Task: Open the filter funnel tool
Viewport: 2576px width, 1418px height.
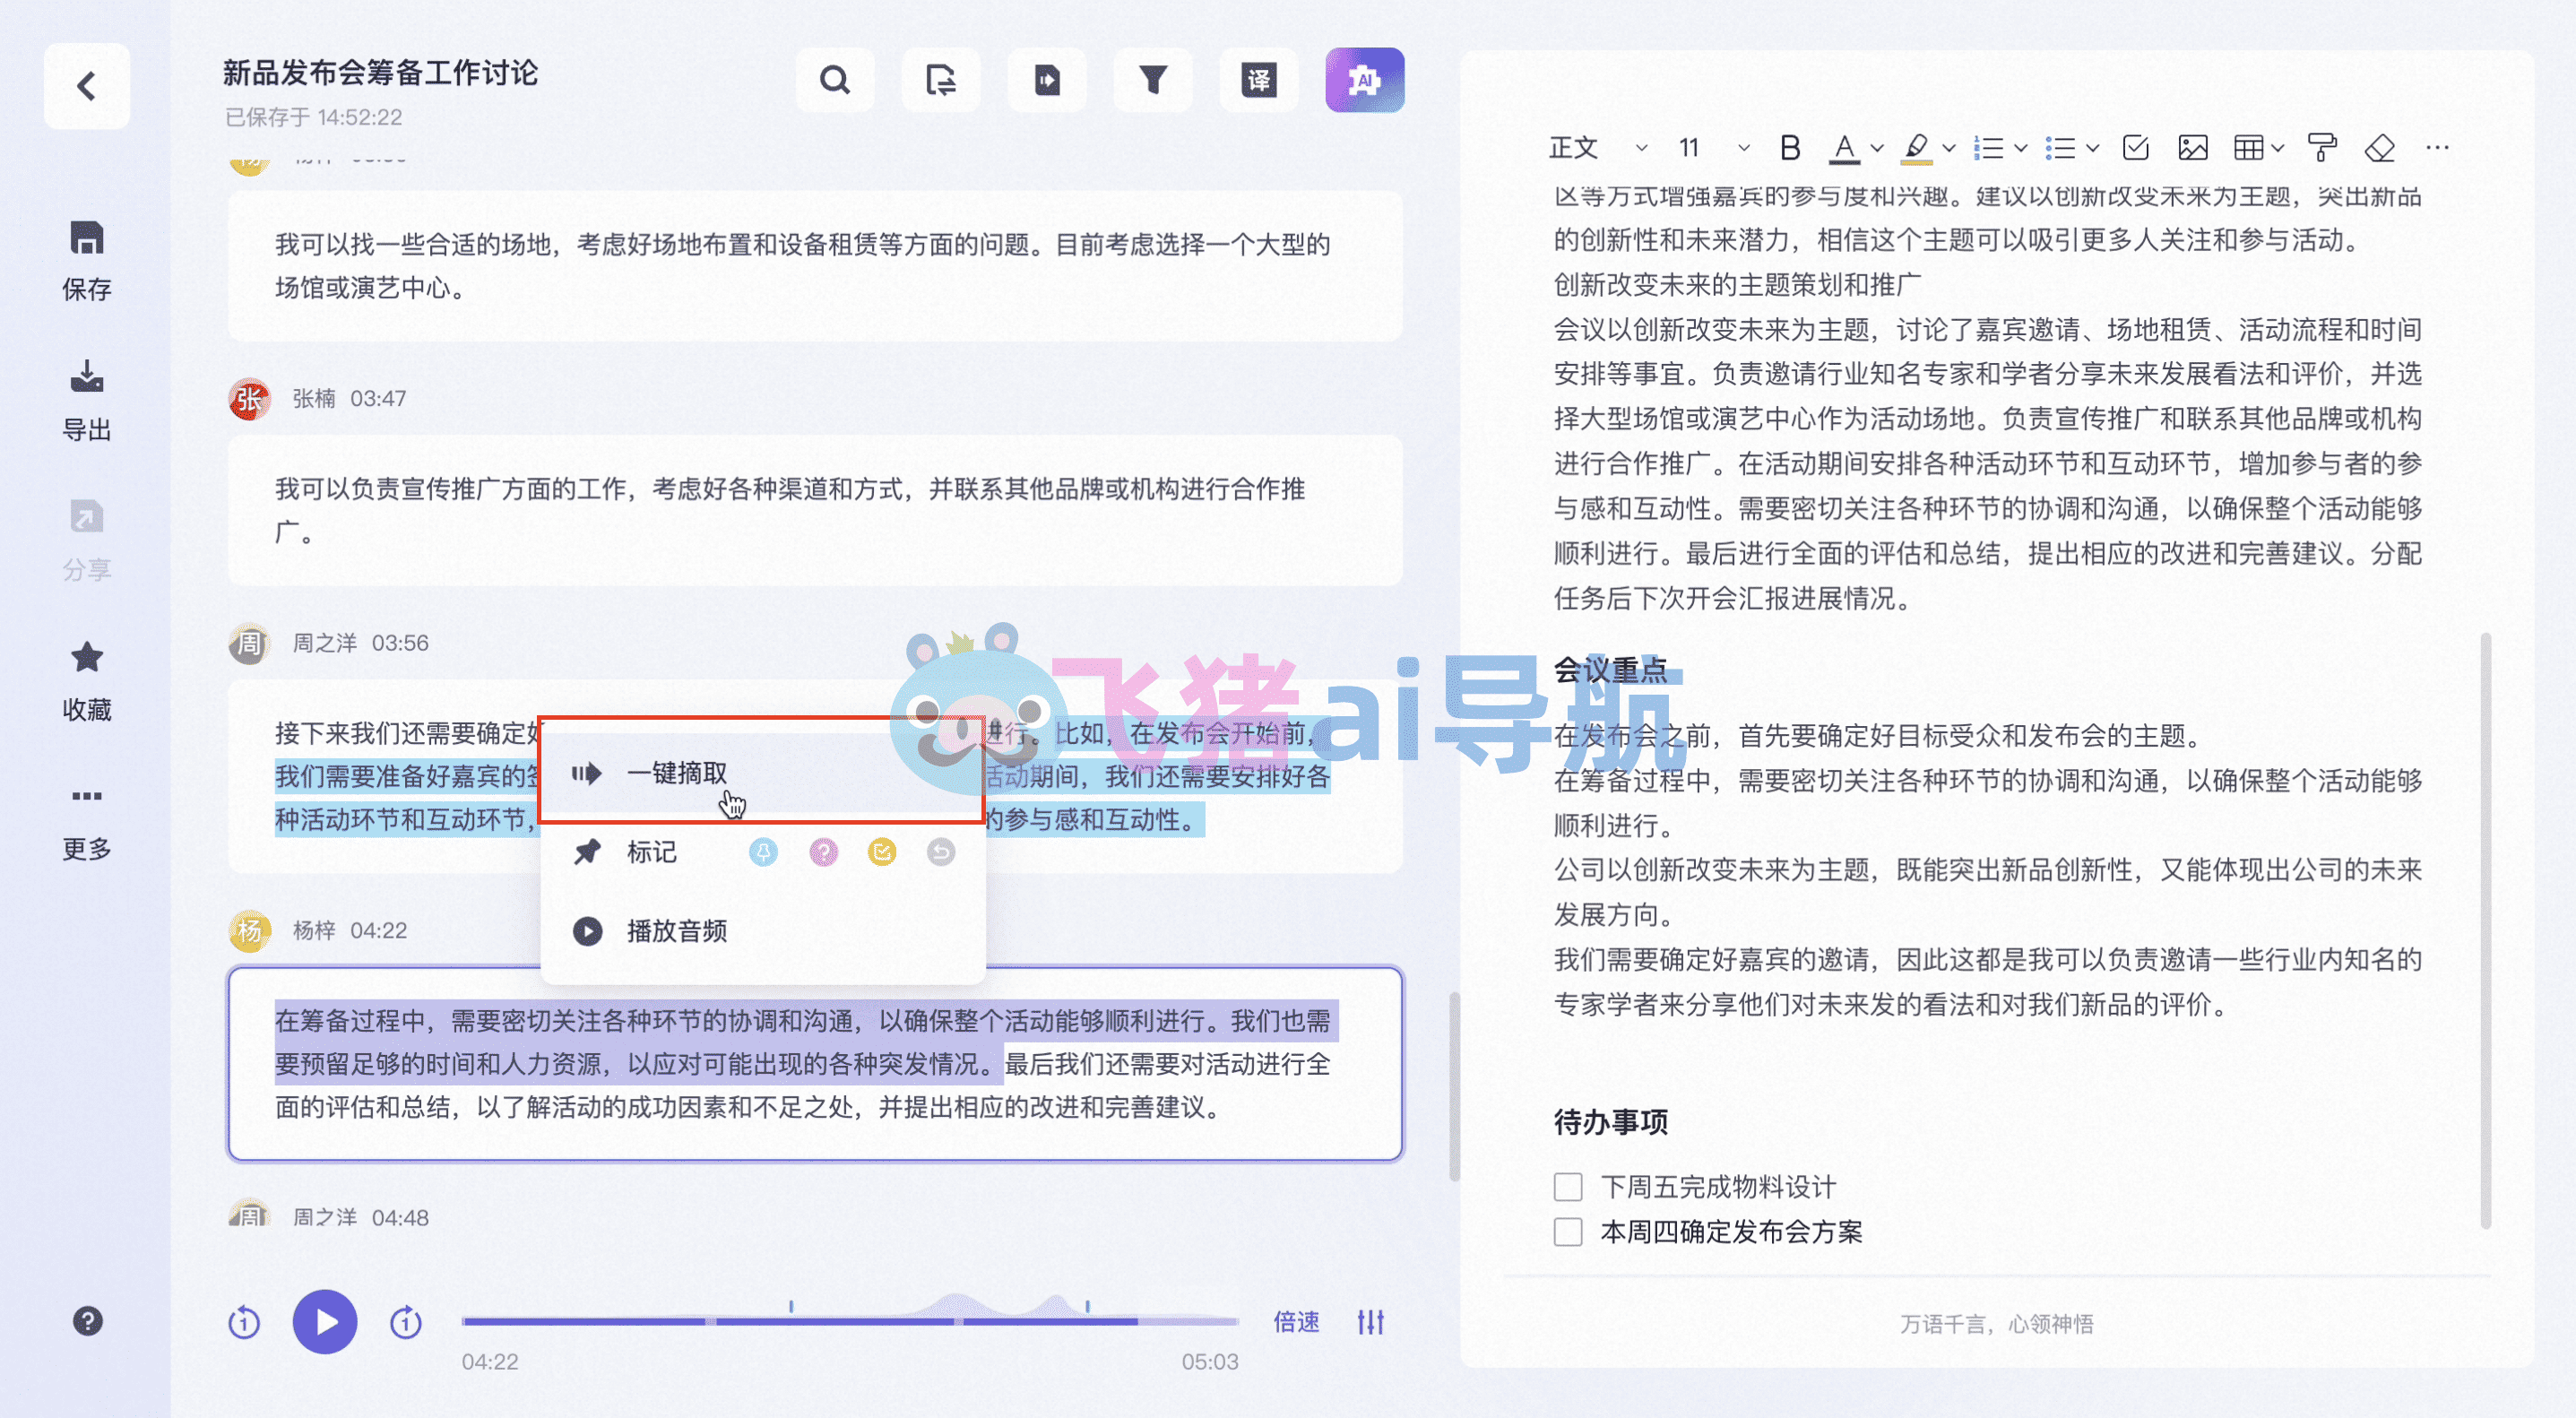Action: click(1153, 80)
